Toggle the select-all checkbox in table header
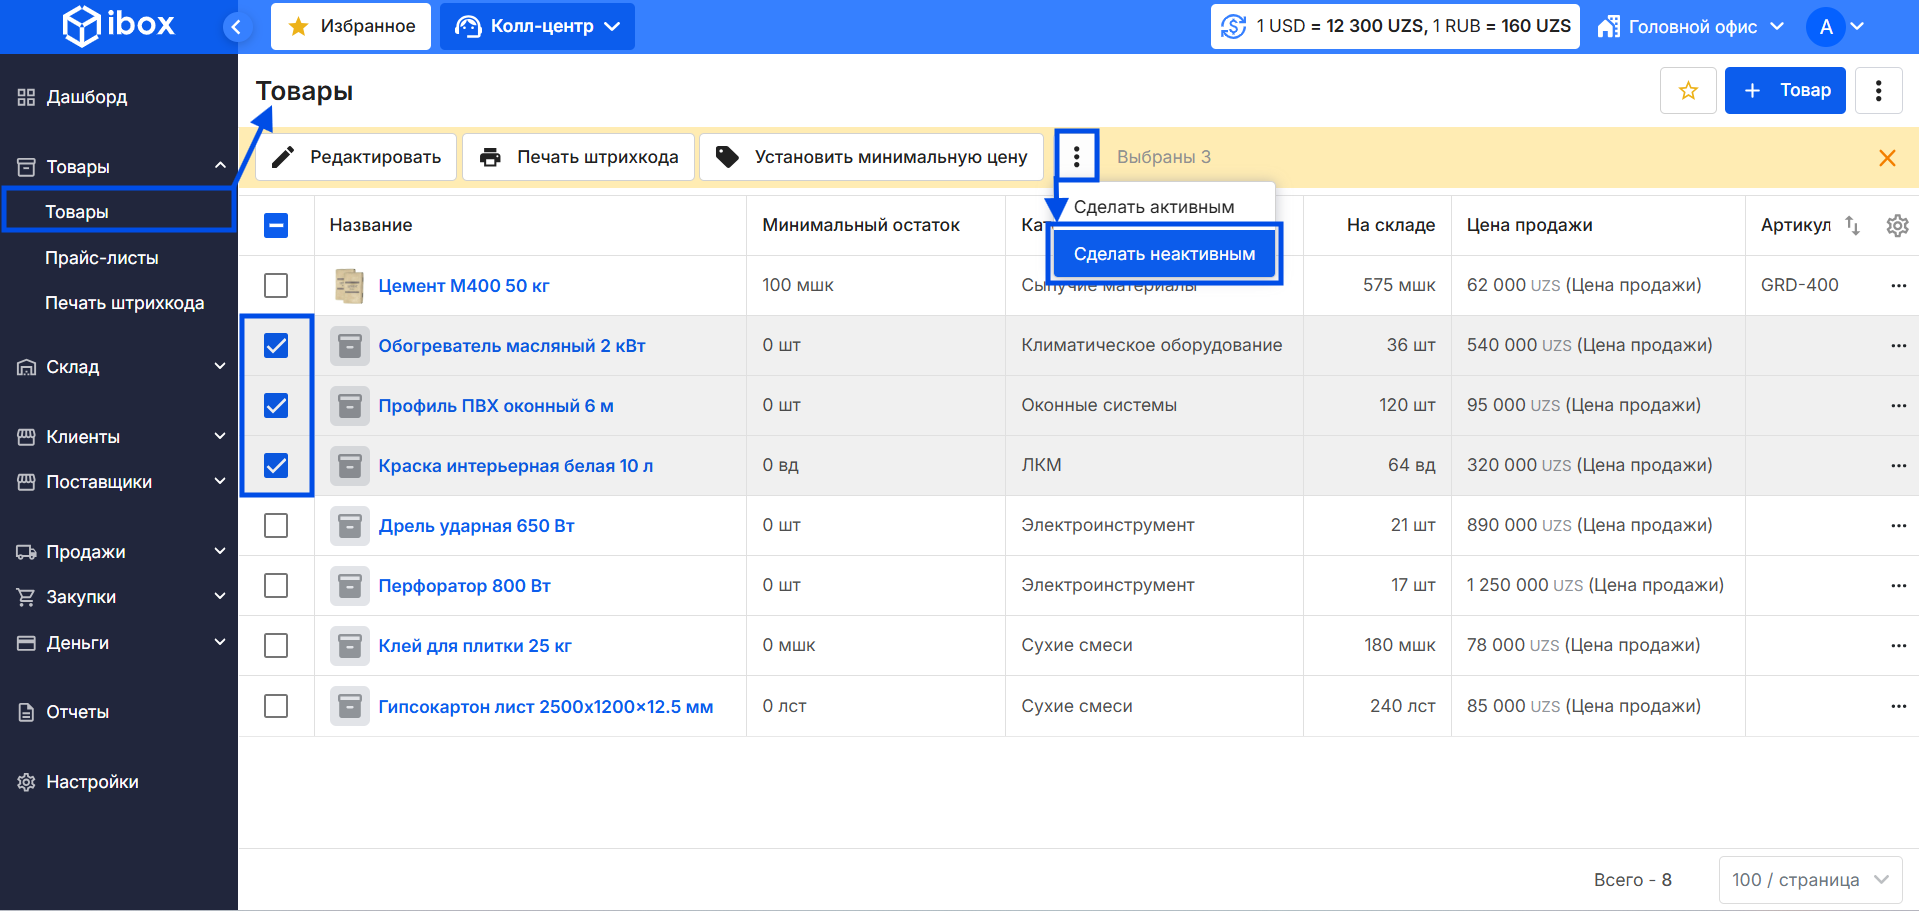The image size is (1919, 911). coord(276,226)
